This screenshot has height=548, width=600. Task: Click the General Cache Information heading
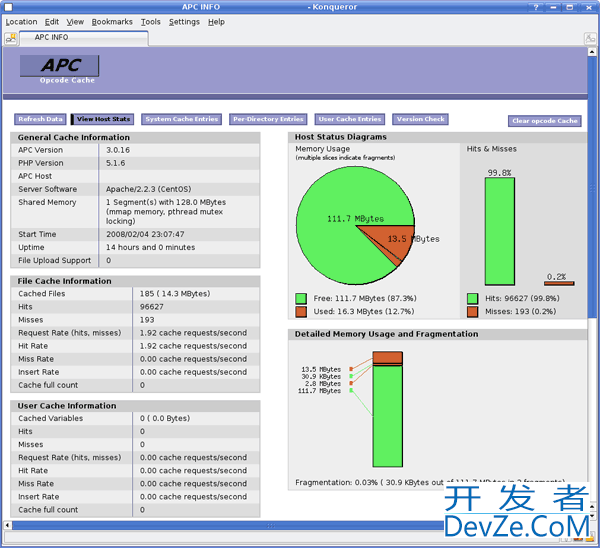coord(73,137)
